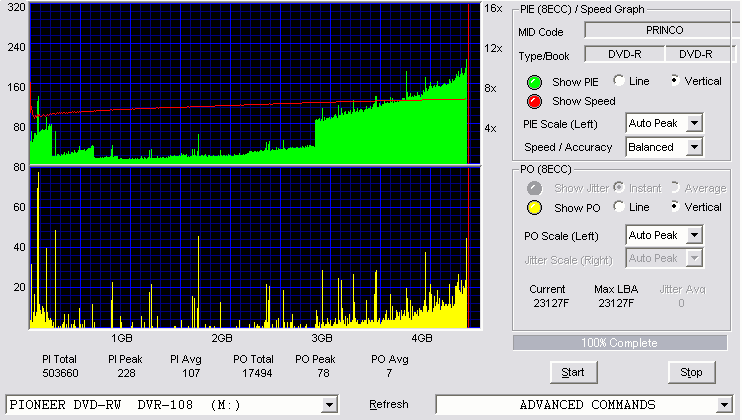Click inside the green PIE graph
The width and height of the screenshot is (742, 420).
click(255, 83)
